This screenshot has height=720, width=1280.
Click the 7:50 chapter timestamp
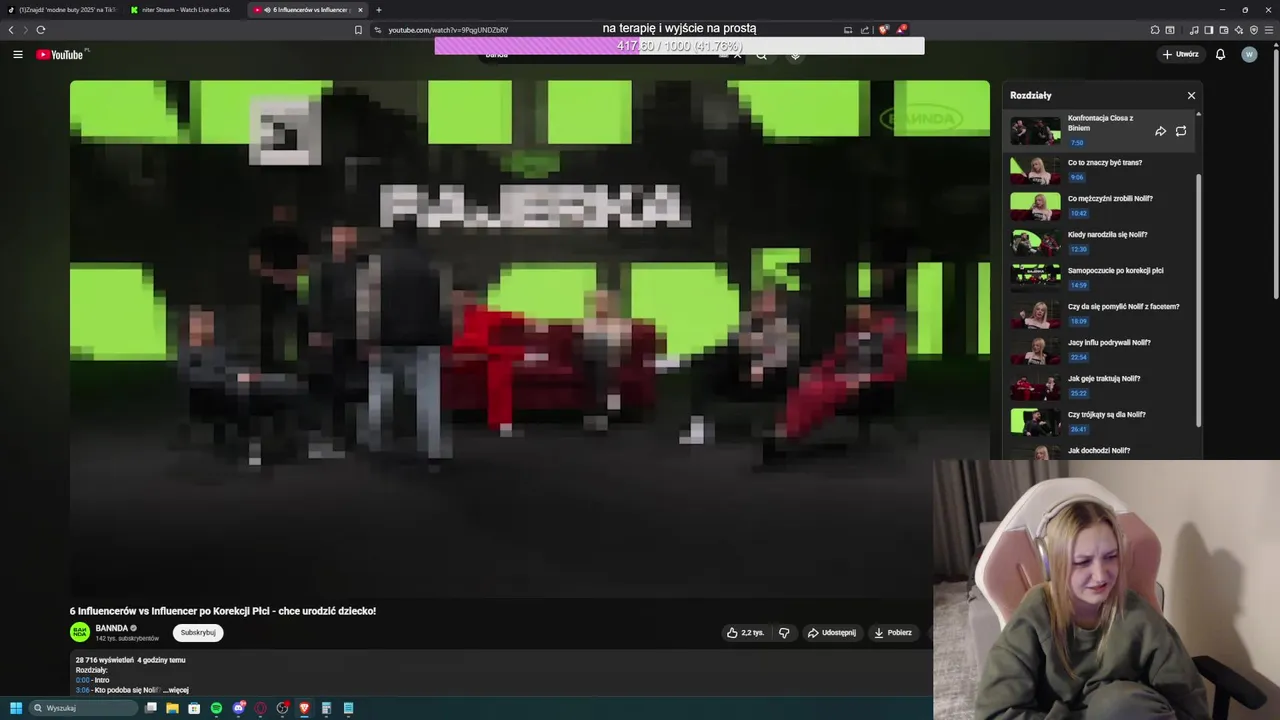(1077, 142)
